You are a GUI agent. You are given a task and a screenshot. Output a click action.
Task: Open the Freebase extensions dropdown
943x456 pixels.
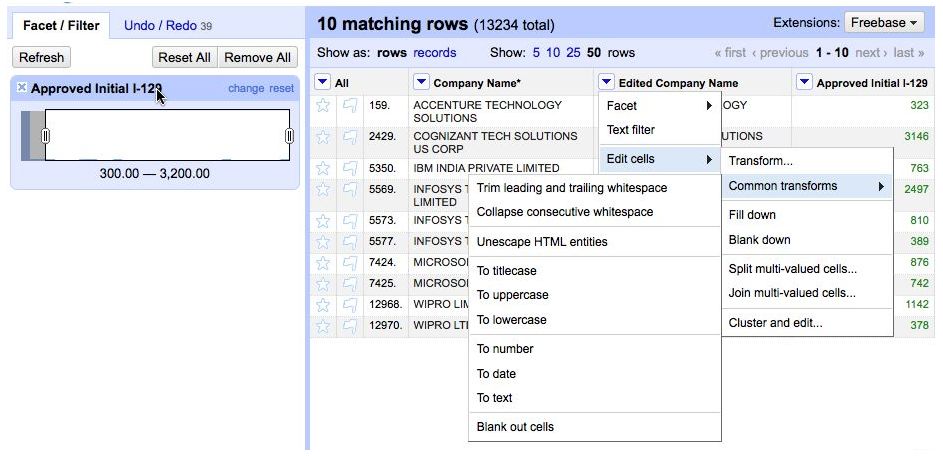tap(883, 23)
